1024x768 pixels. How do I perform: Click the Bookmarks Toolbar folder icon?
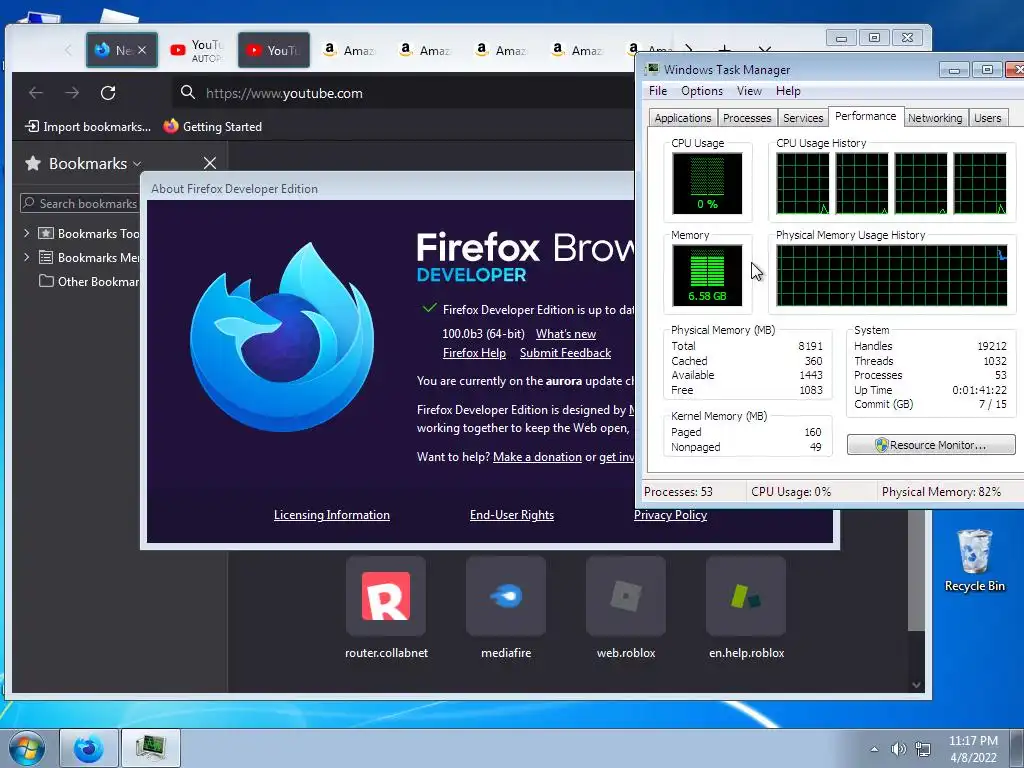[46, 233]
